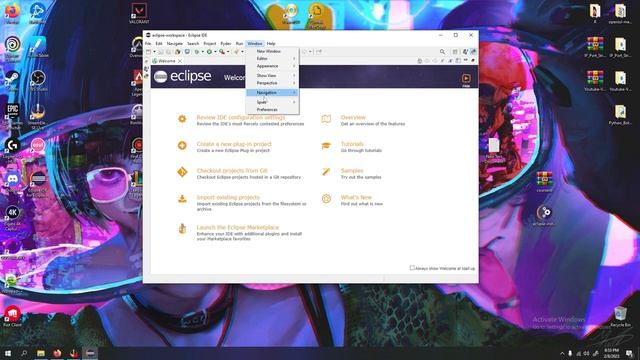Click the Eclipse taskbar button

(90, 353)
